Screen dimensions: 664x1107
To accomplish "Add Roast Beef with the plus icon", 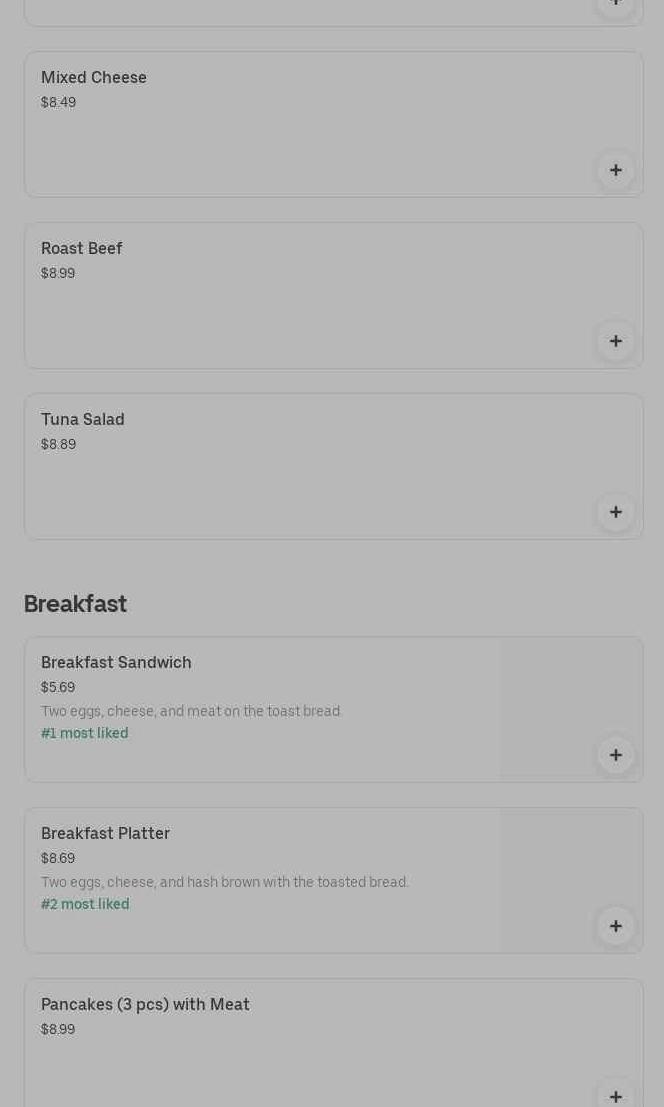I will [x=615, y=341].
